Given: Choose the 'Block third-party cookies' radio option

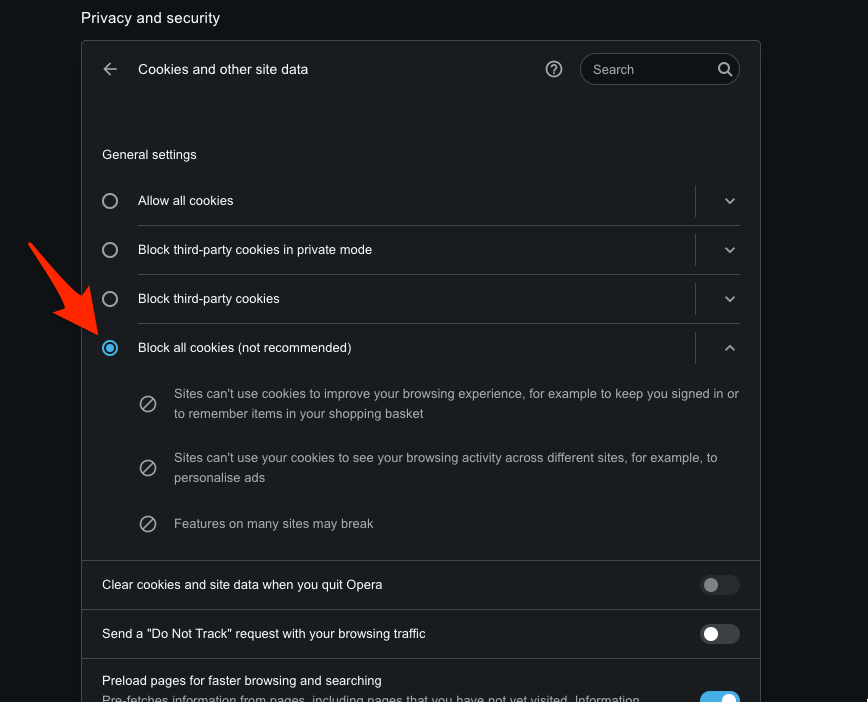Looking at the screenshot, I should pos(110,299).
